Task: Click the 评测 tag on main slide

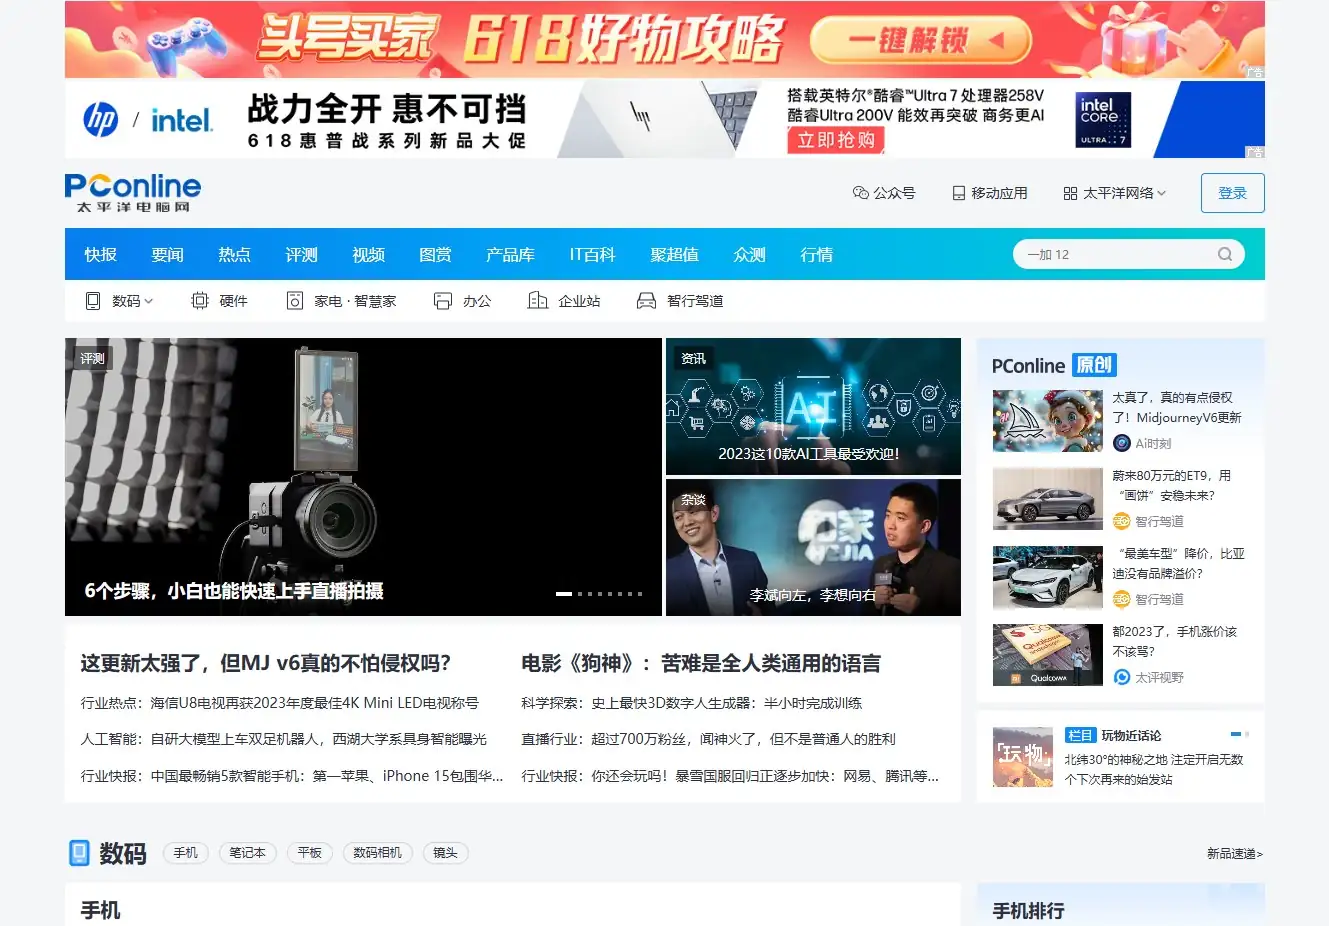Action: tap(92, 358)
